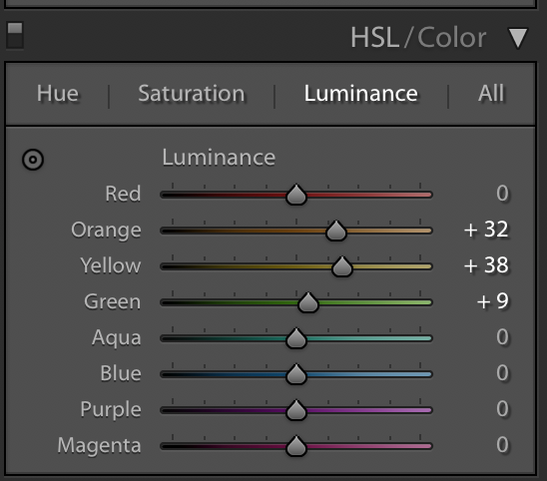
Task: Open the All tab
Action: pyautogui.click(x=491, y=93)
